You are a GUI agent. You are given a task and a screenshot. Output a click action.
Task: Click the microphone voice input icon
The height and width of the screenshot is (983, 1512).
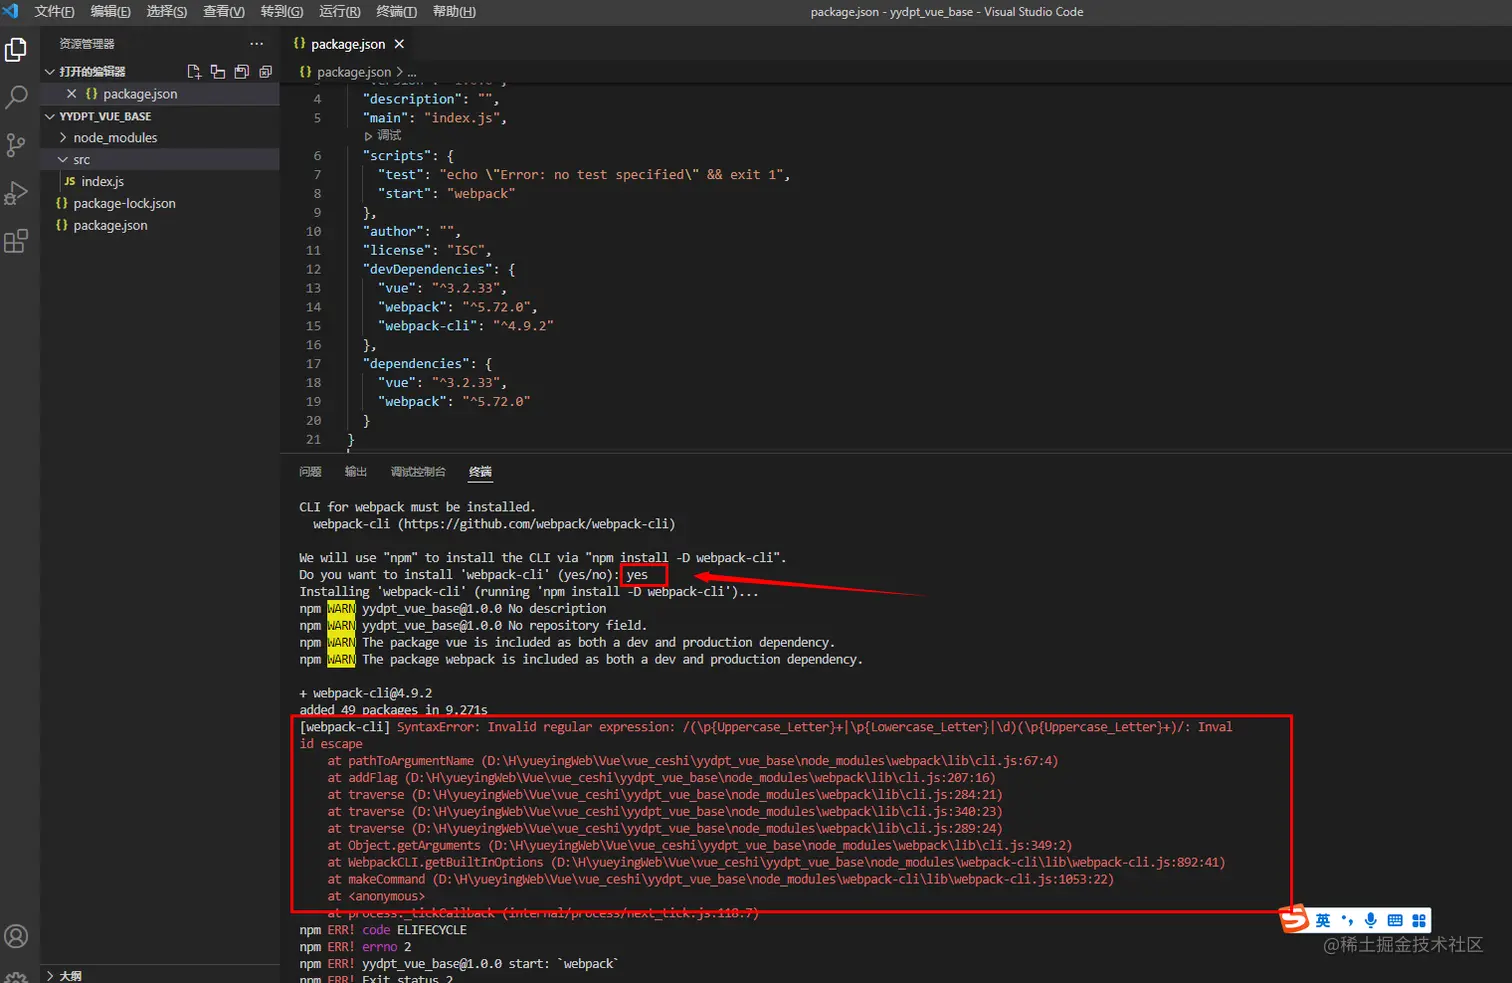(x=1371, y=920)
